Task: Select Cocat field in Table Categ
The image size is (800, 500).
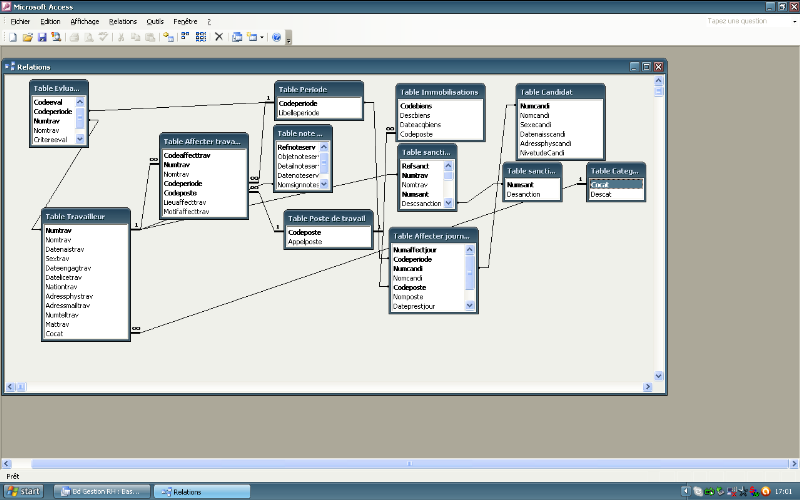Action: coord(601,184)
